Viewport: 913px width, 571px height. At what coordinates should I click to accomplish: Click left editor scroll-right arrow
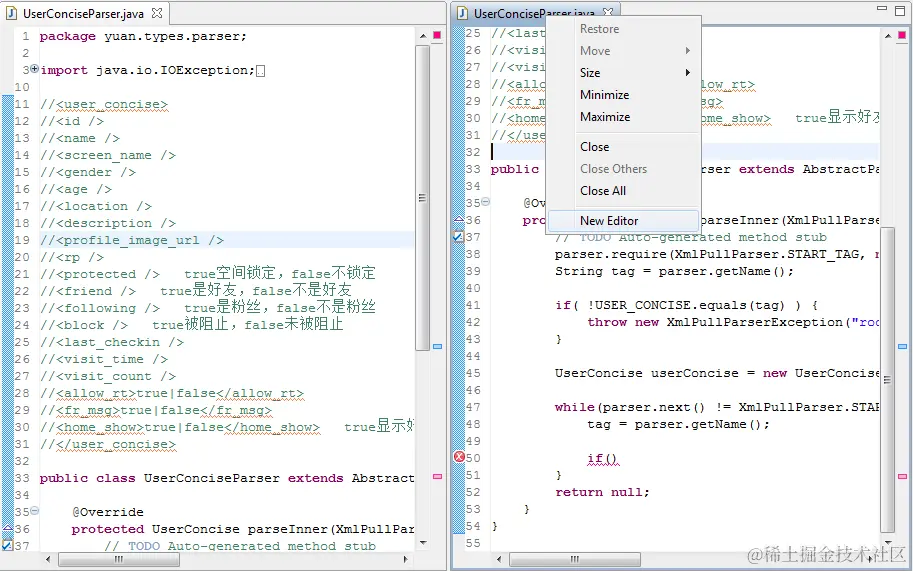(405, 559)
